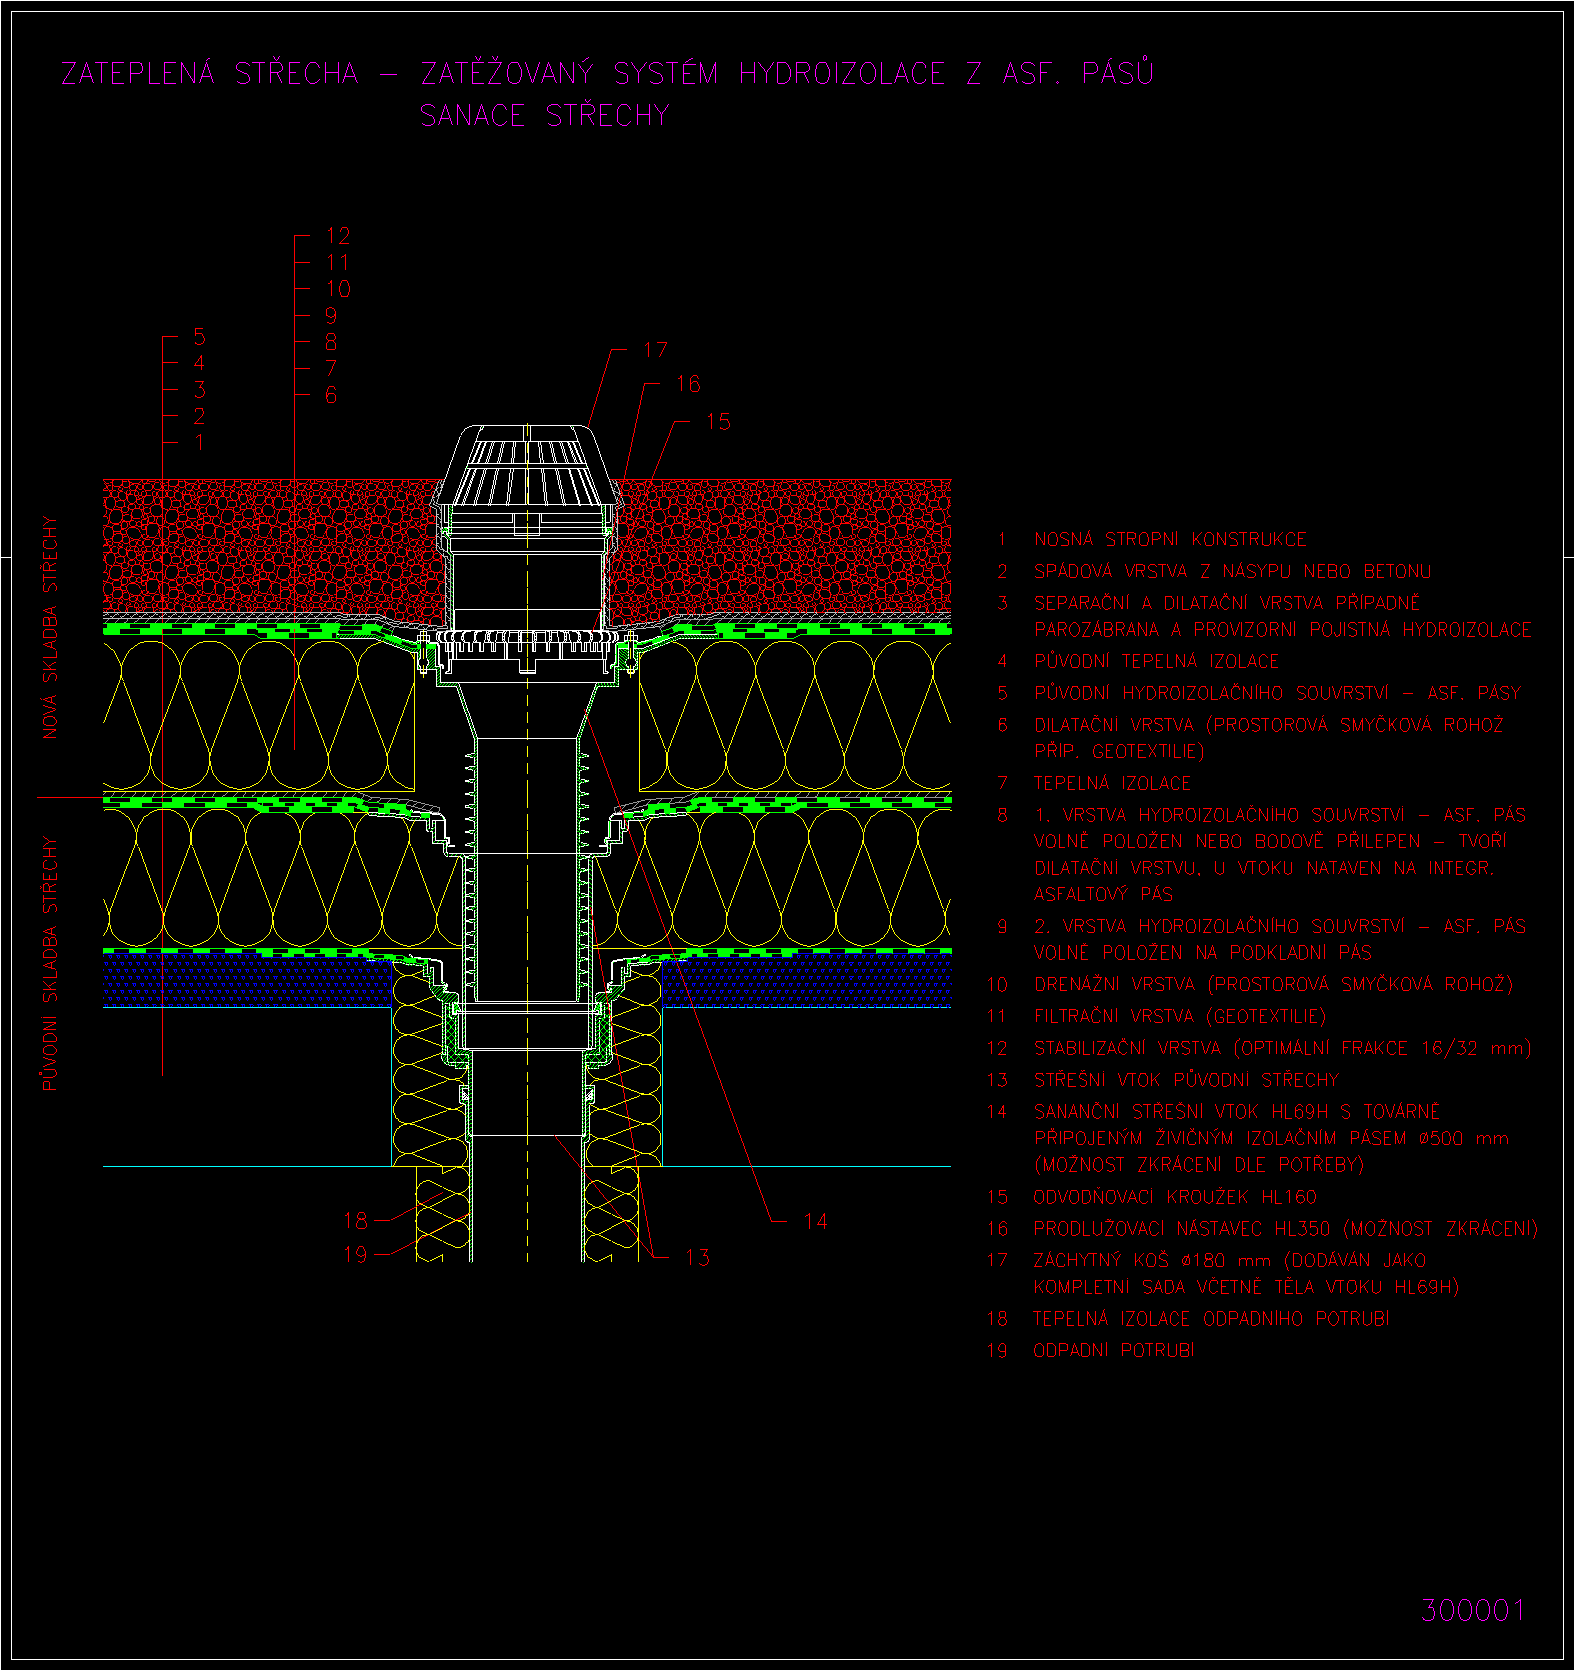Click the subtitle 'SANACE STŘECHY'

tap(544, 116)
